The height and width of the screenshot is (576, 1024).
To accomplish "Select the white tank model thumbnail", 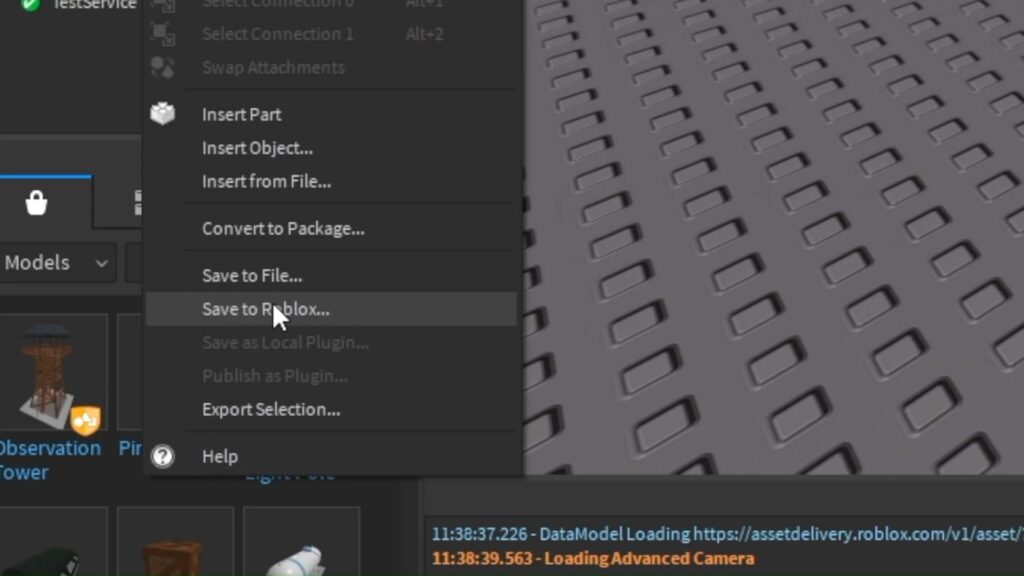I will [x=302, y=542].
